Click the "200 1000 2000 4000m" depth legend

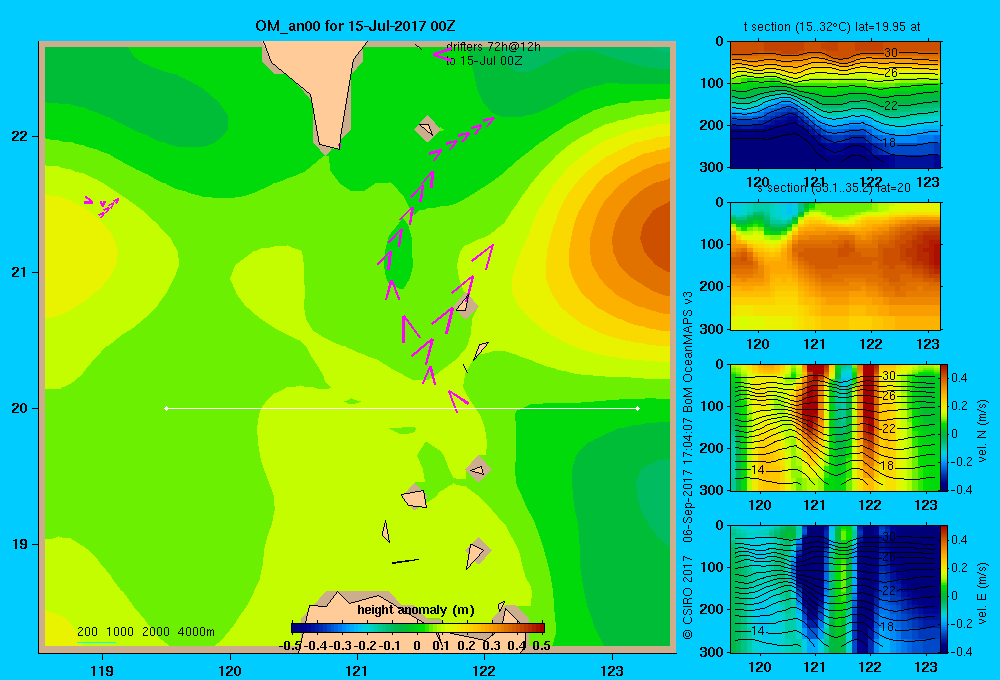click(145, 632)
